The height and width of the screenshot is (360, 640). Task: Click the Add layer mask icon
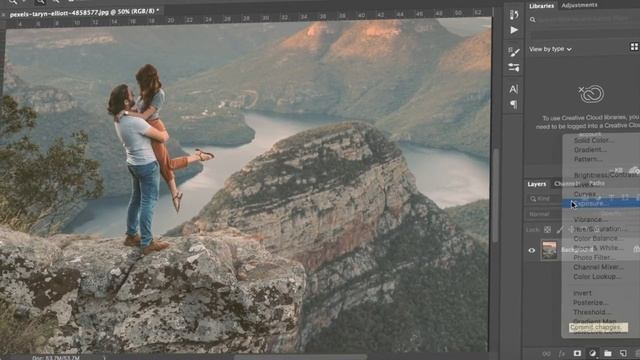pos(577,353)
